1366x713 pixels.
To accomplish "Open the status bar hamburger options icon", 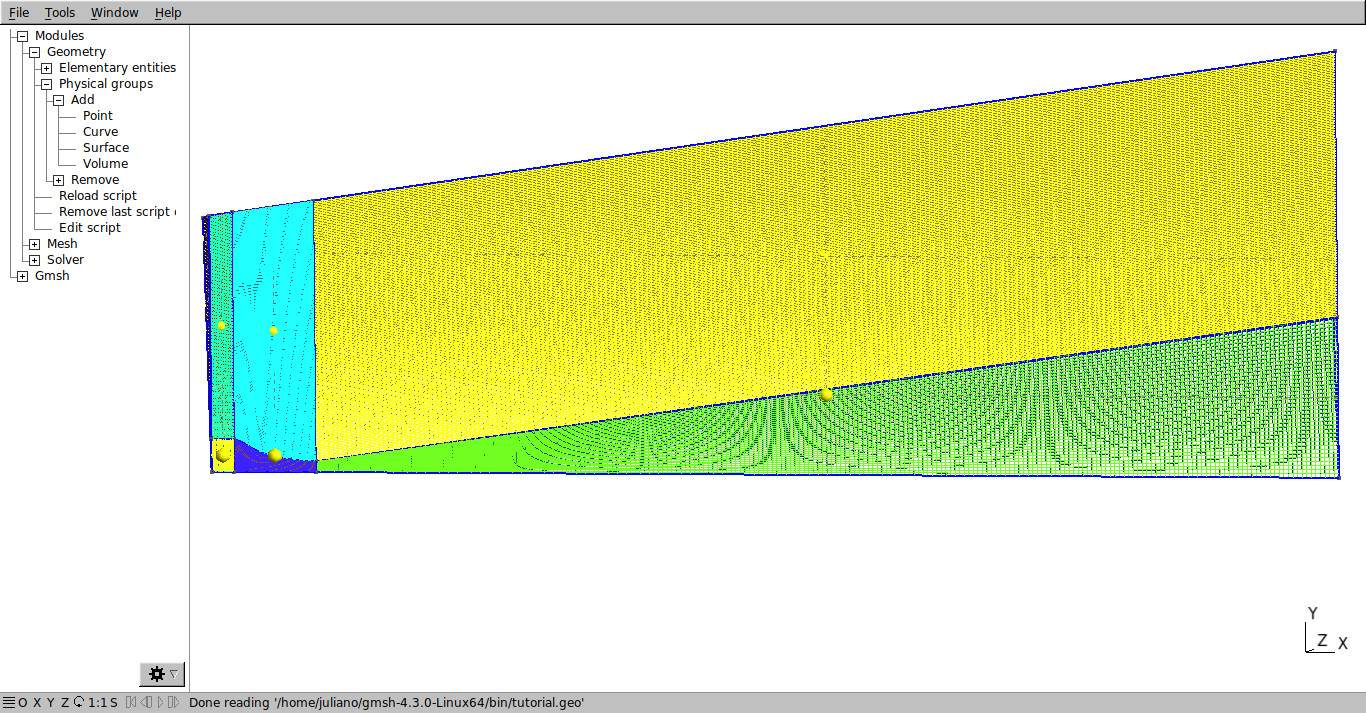I will (x=9, y=703).
